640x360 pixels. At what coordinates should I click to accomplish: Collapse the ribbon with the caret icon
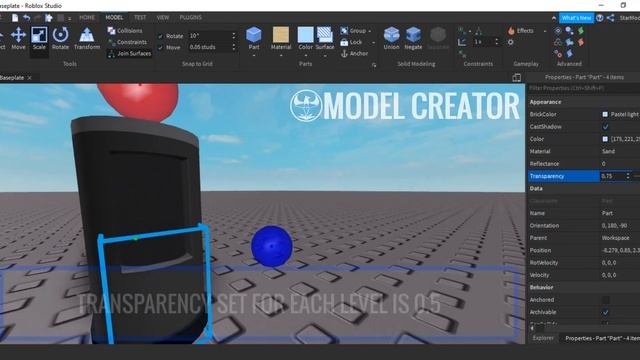(553, 18)
